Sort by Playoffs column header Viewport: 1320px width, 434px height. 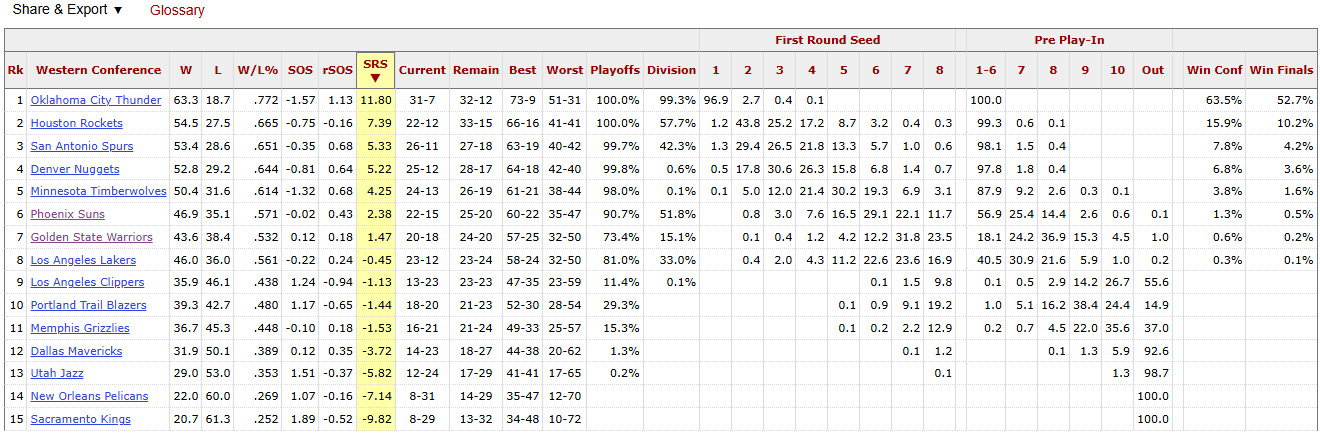click(x=614, y=70)
